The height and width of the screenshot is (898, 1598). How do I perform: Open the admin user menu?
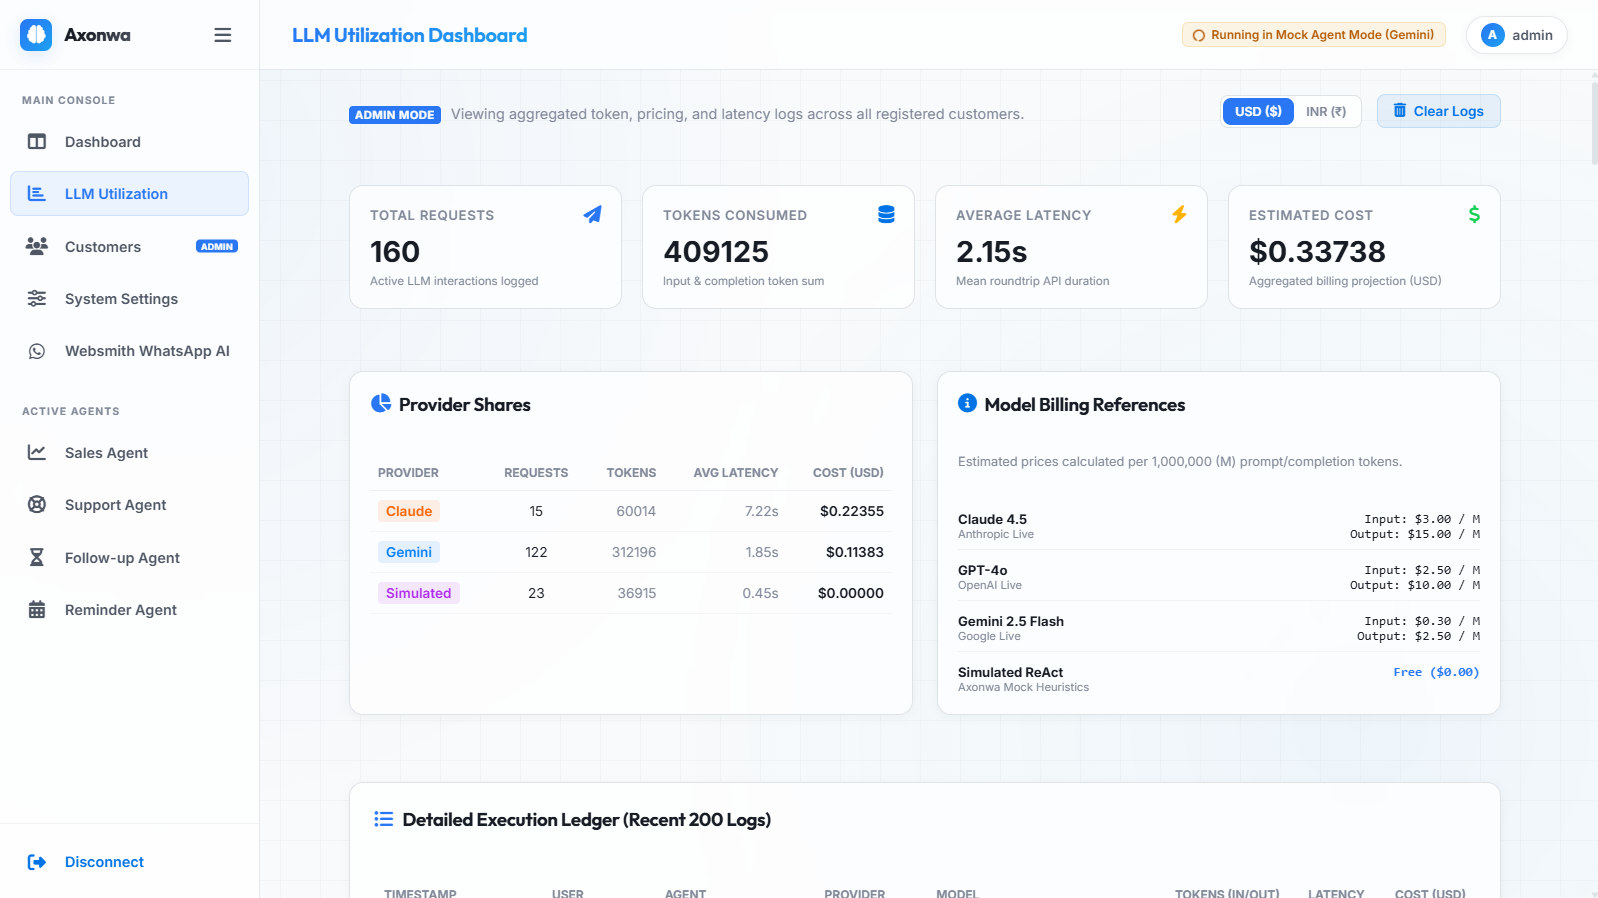pos(1517,35)
